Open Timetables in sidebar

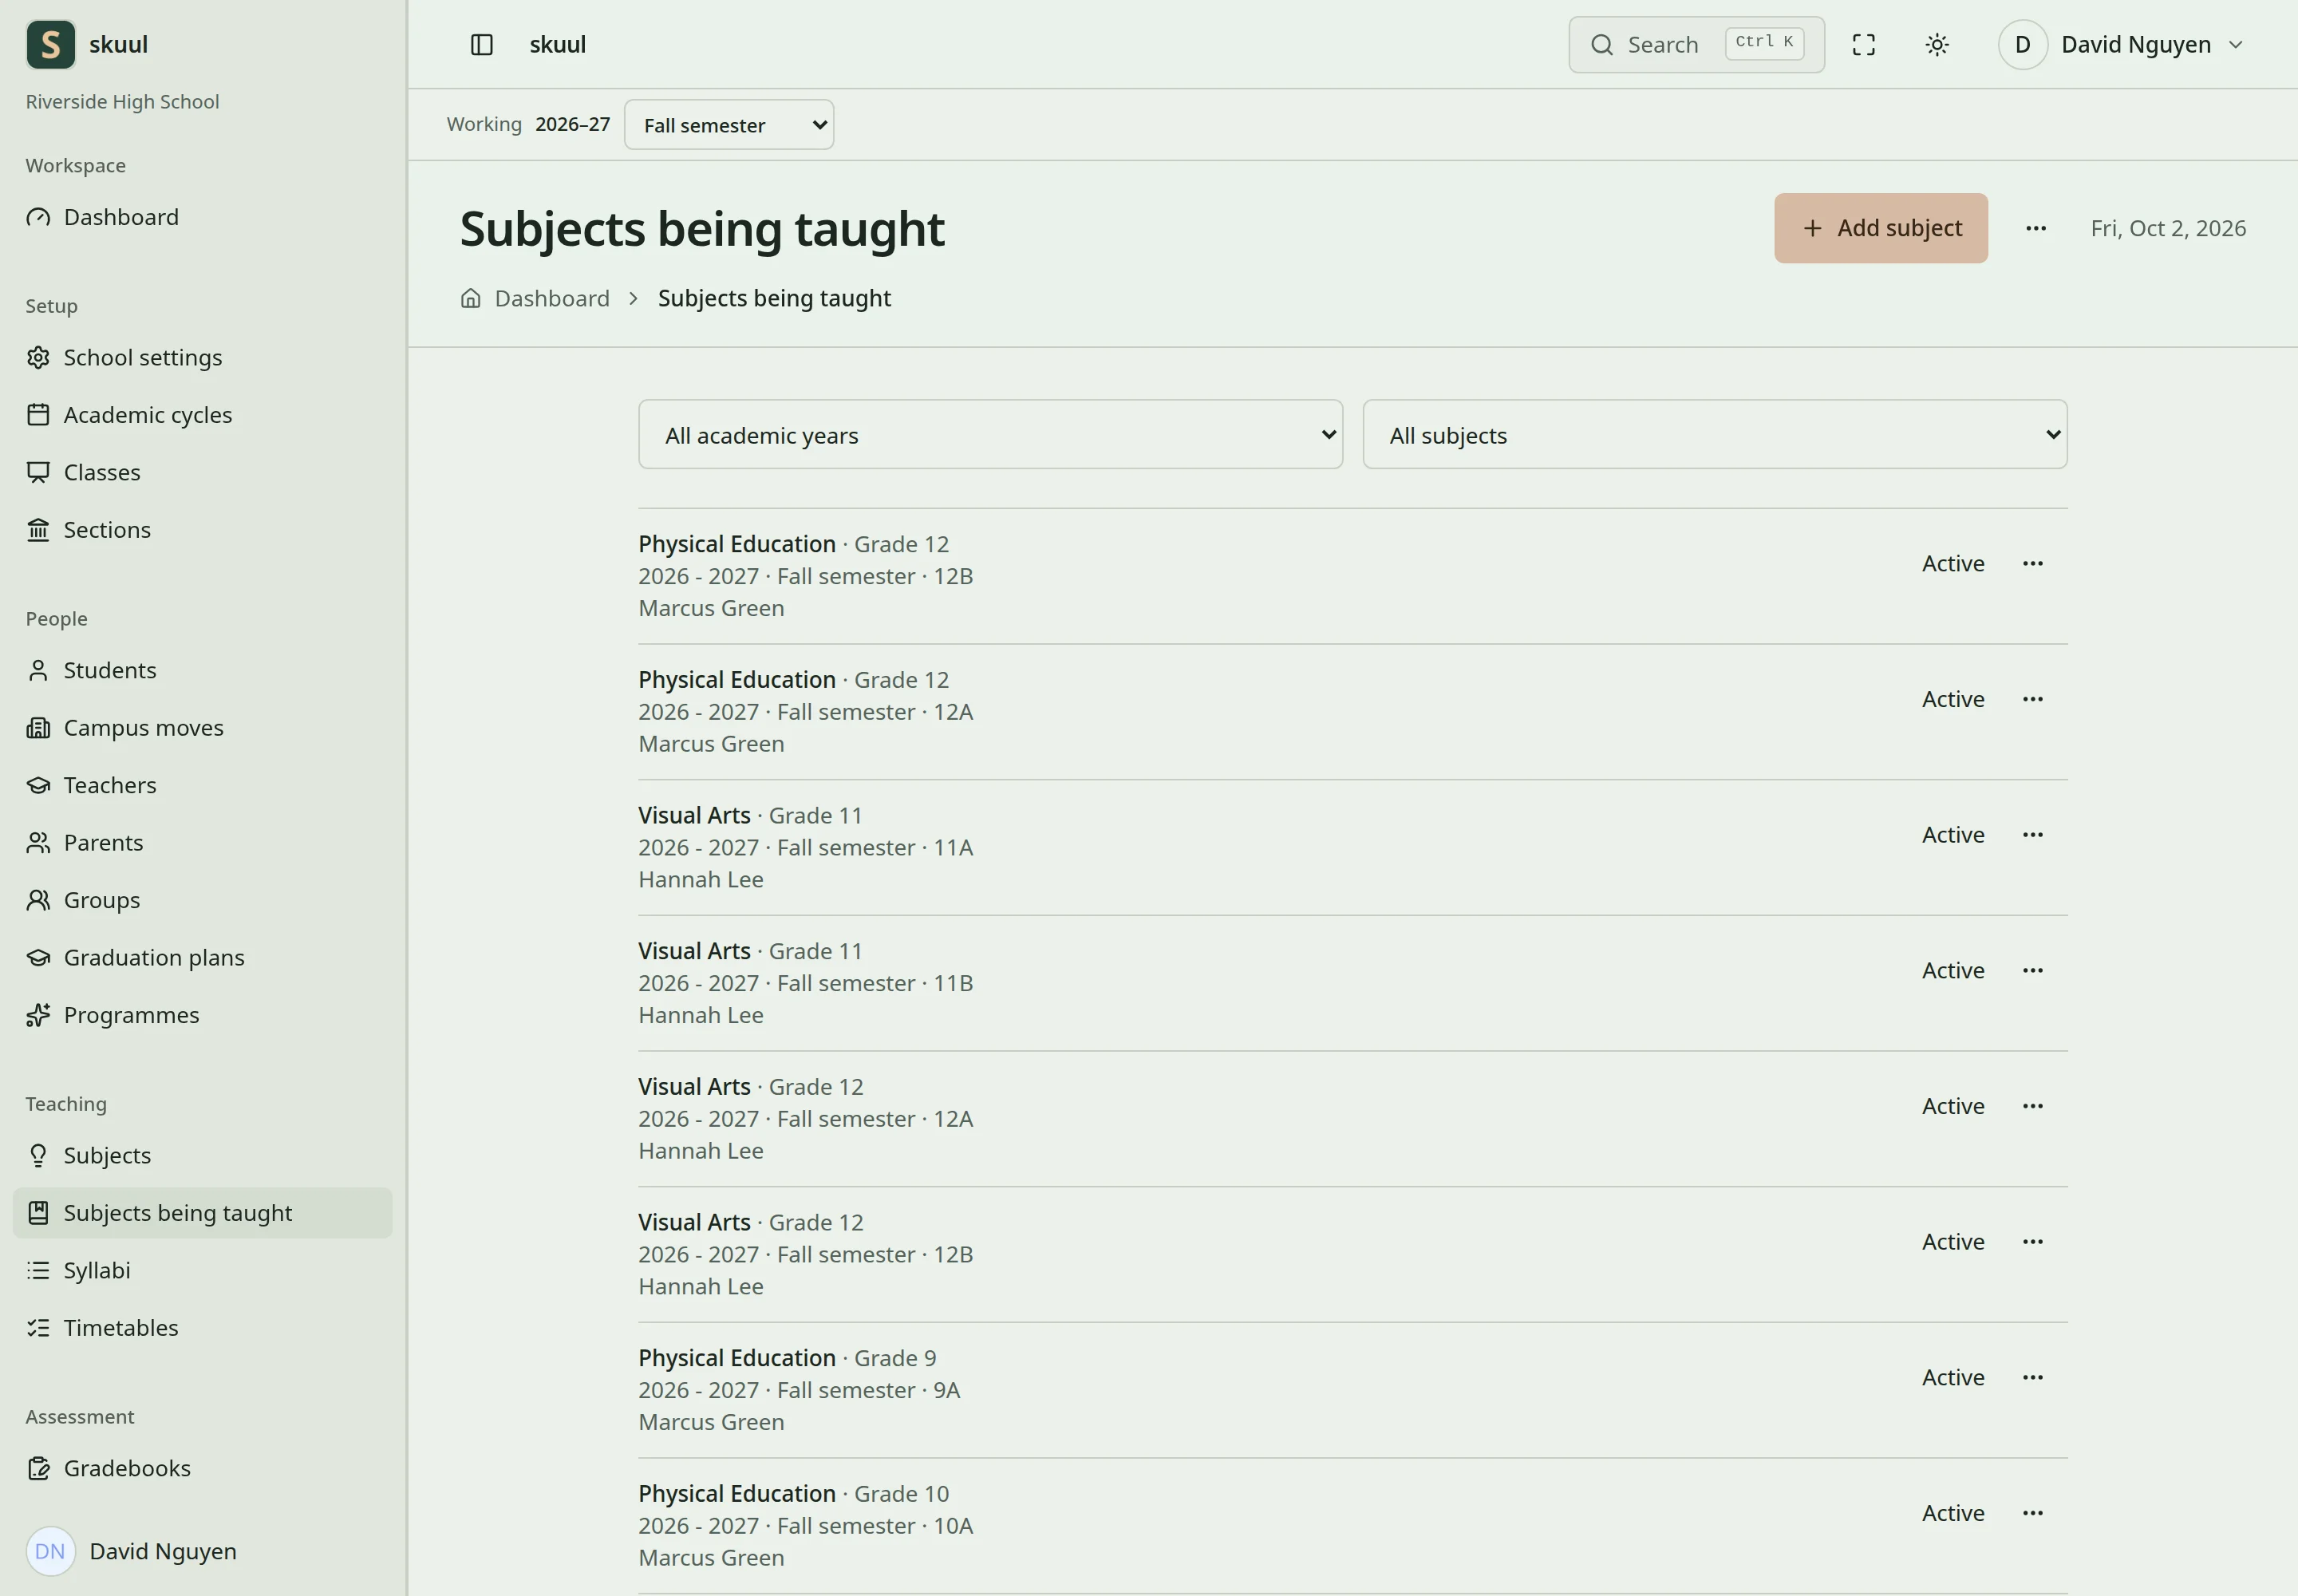click(x=202, y=1328)
